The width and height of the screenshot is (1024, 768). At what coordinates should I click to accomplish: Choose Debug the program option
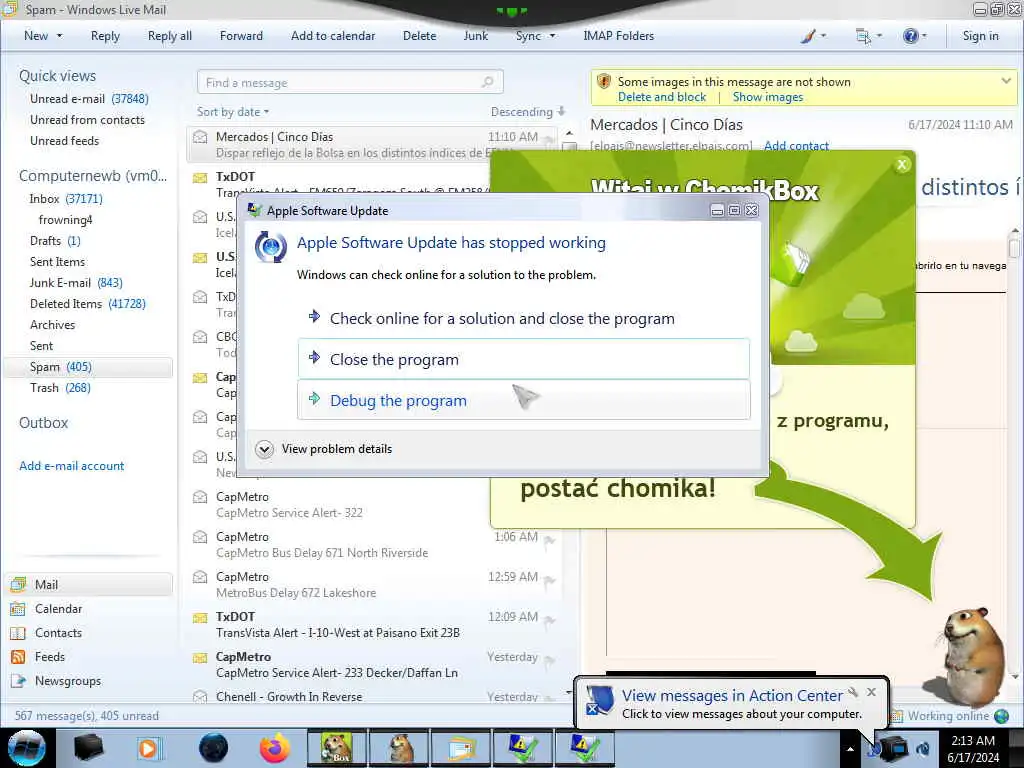point(524,400)
